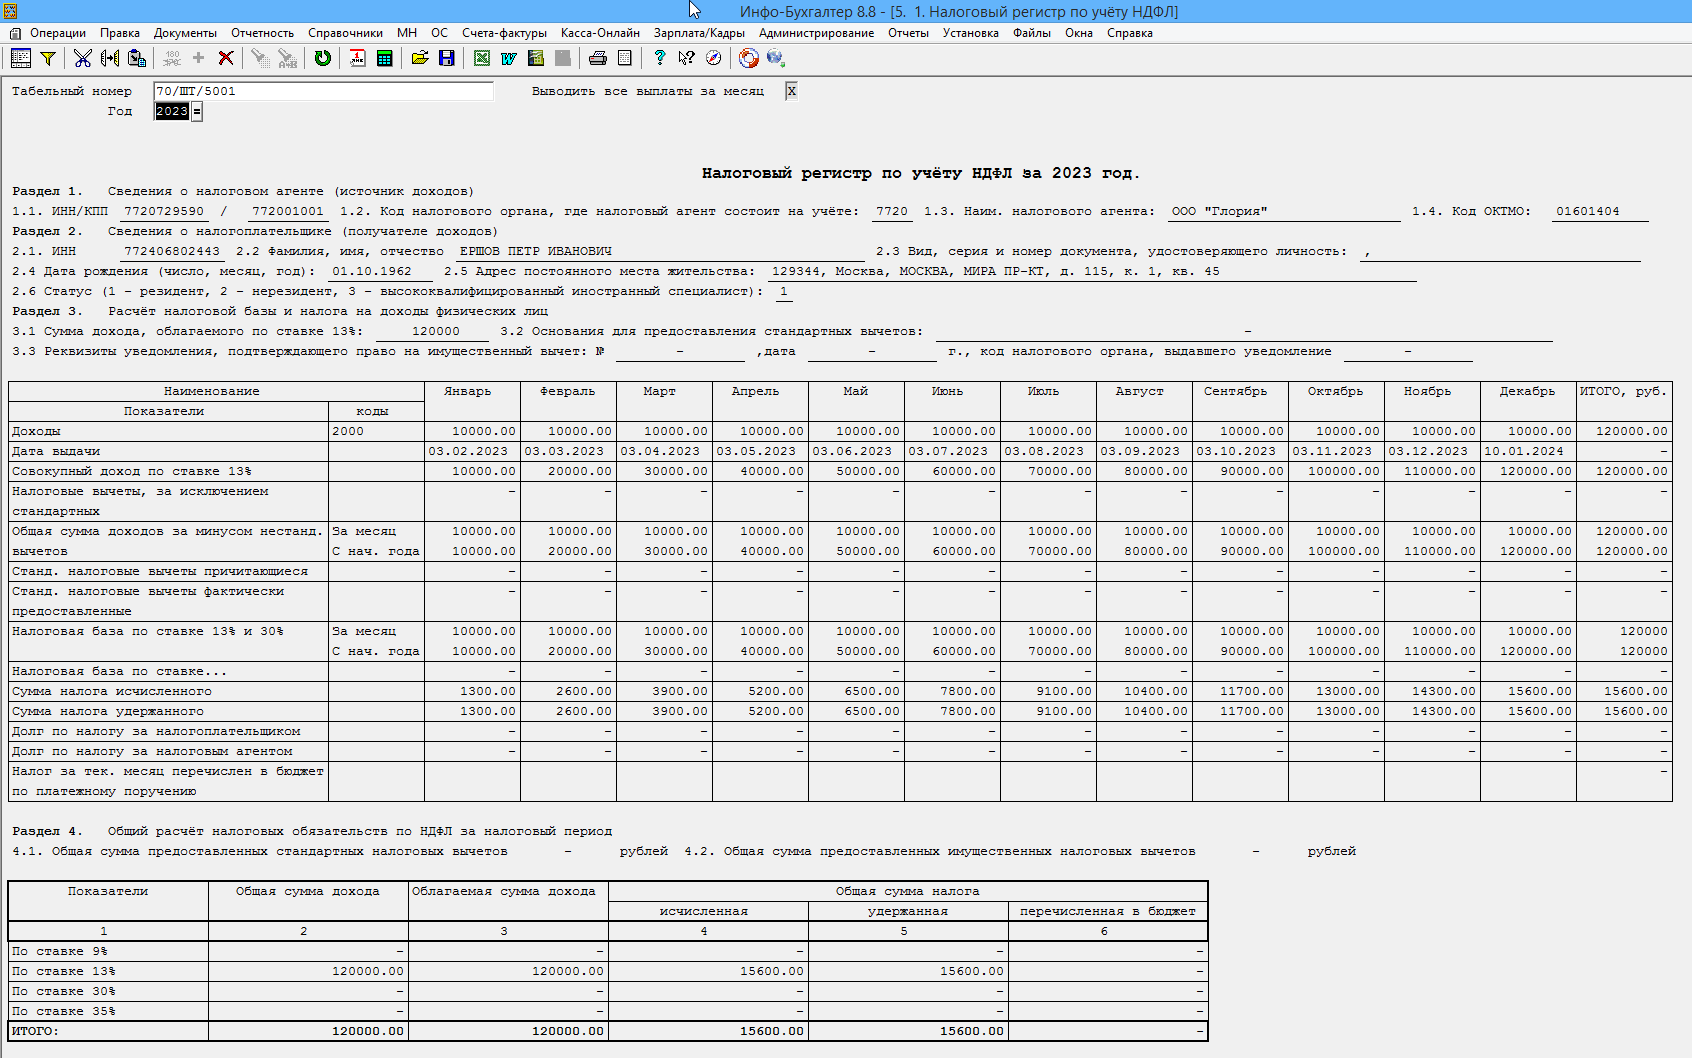Open the year dropdown button next to 2023

[197, 111]
